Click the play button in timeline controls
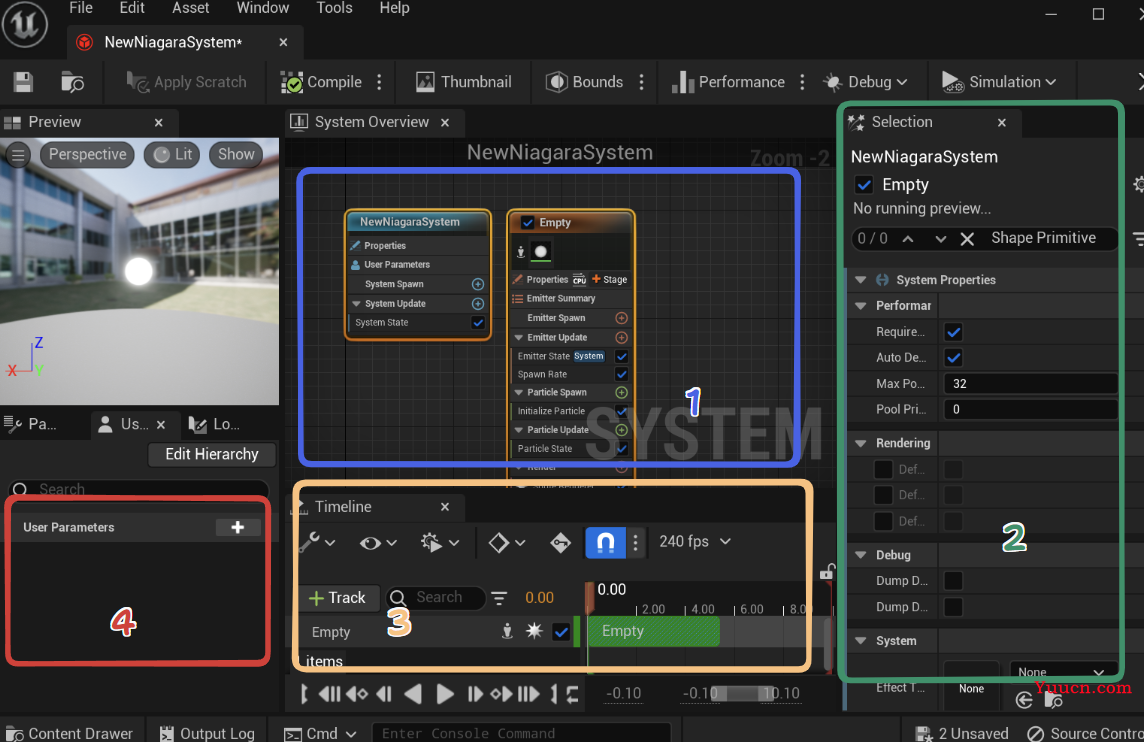Image resolution: width=1144 pixels, height=742 pixels. coord(444,694)
